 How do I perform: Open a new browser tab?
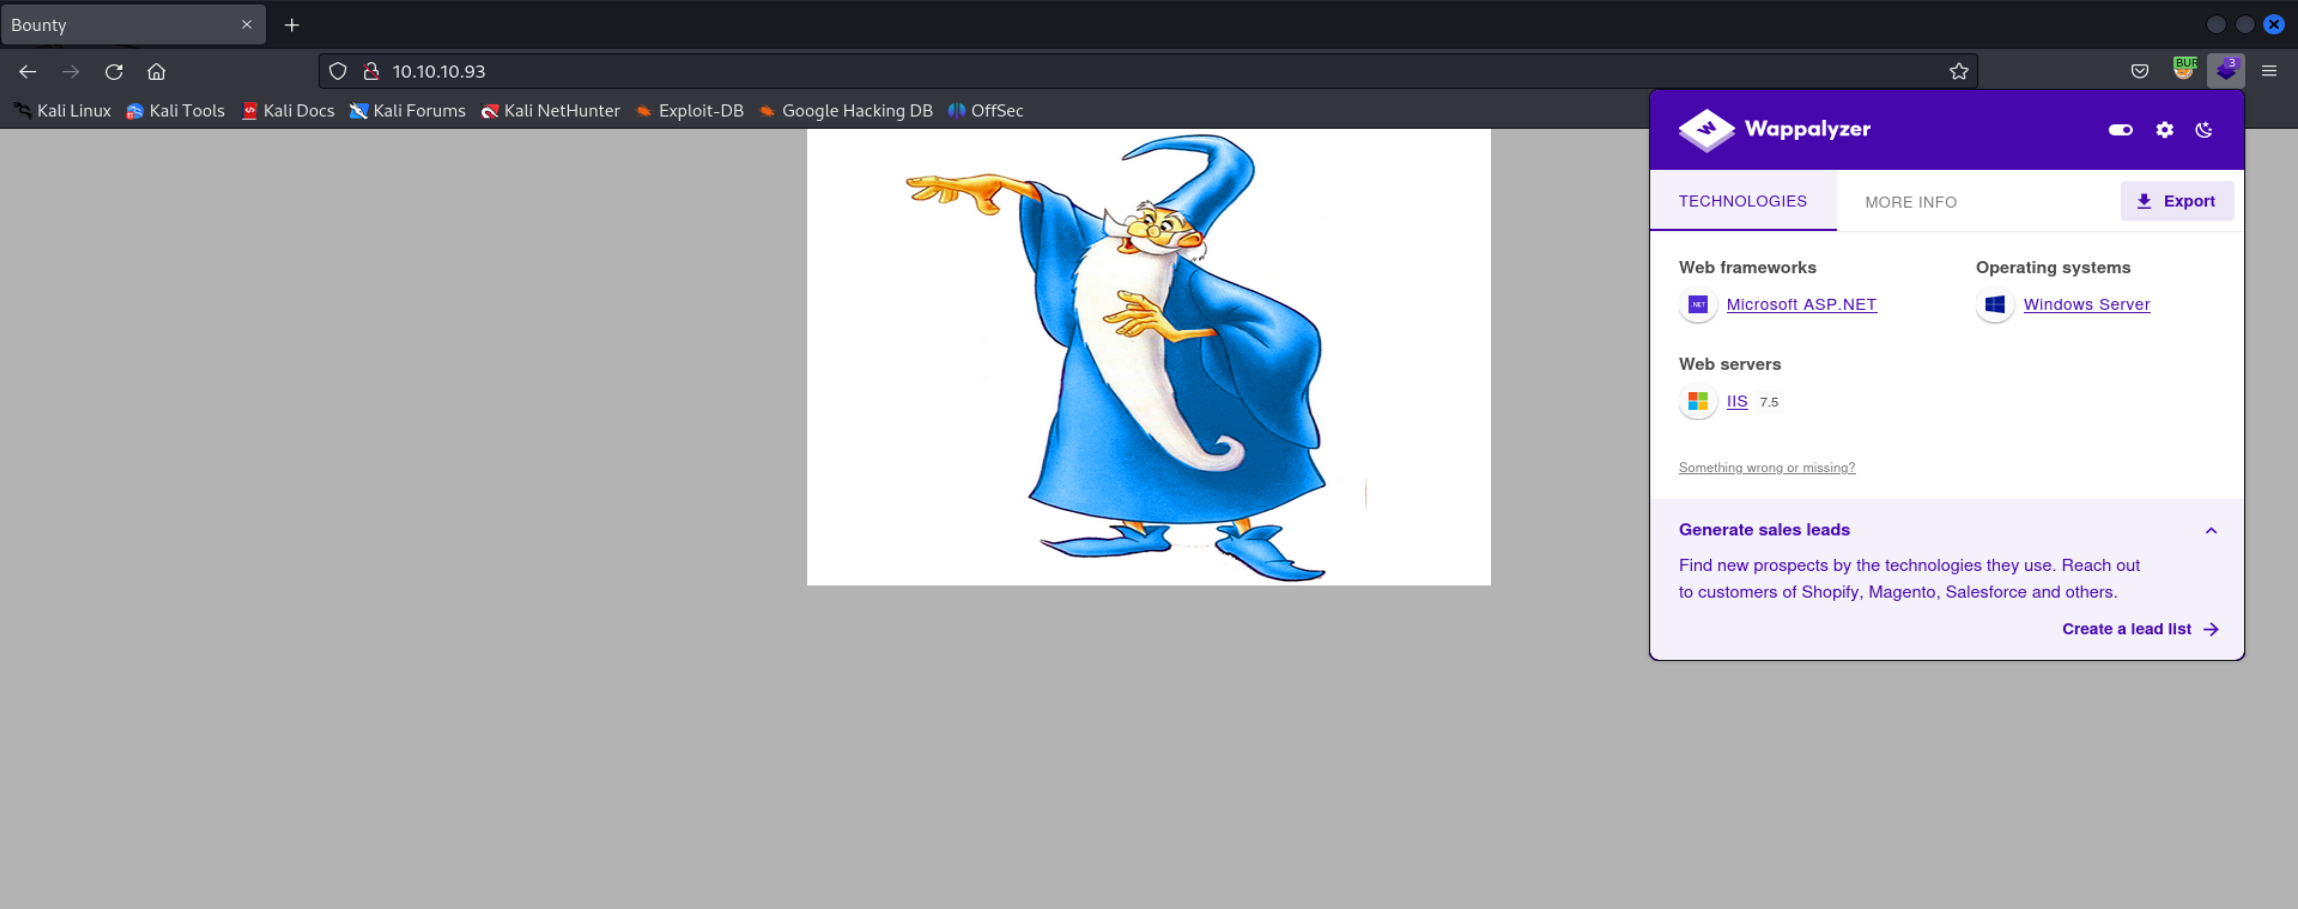click(x=292, y=25)
